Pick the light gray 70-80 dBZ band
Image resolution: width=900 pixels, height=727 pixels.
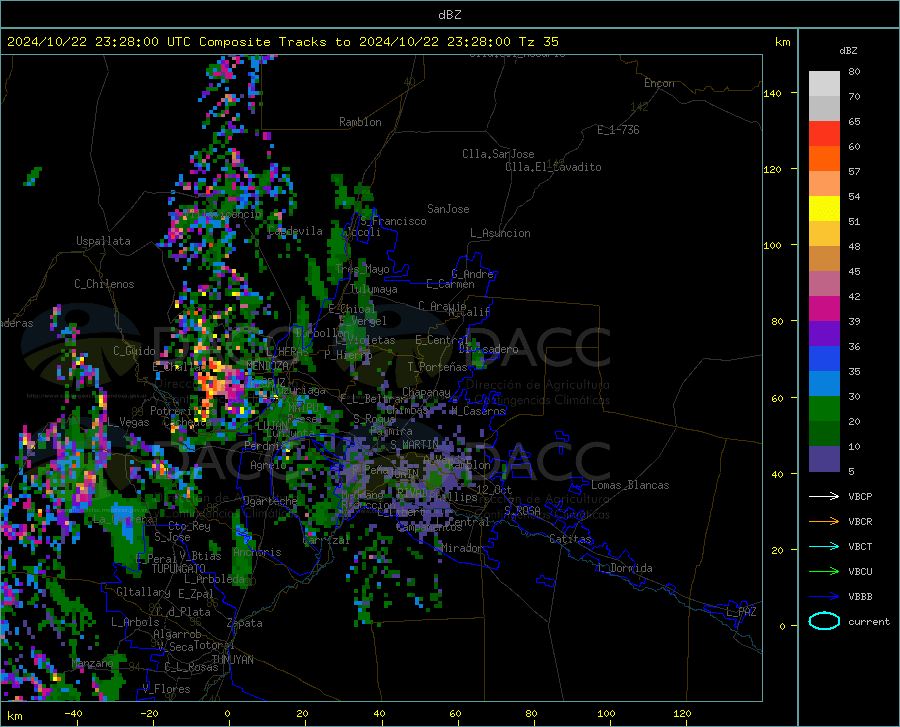coord(824,84)
